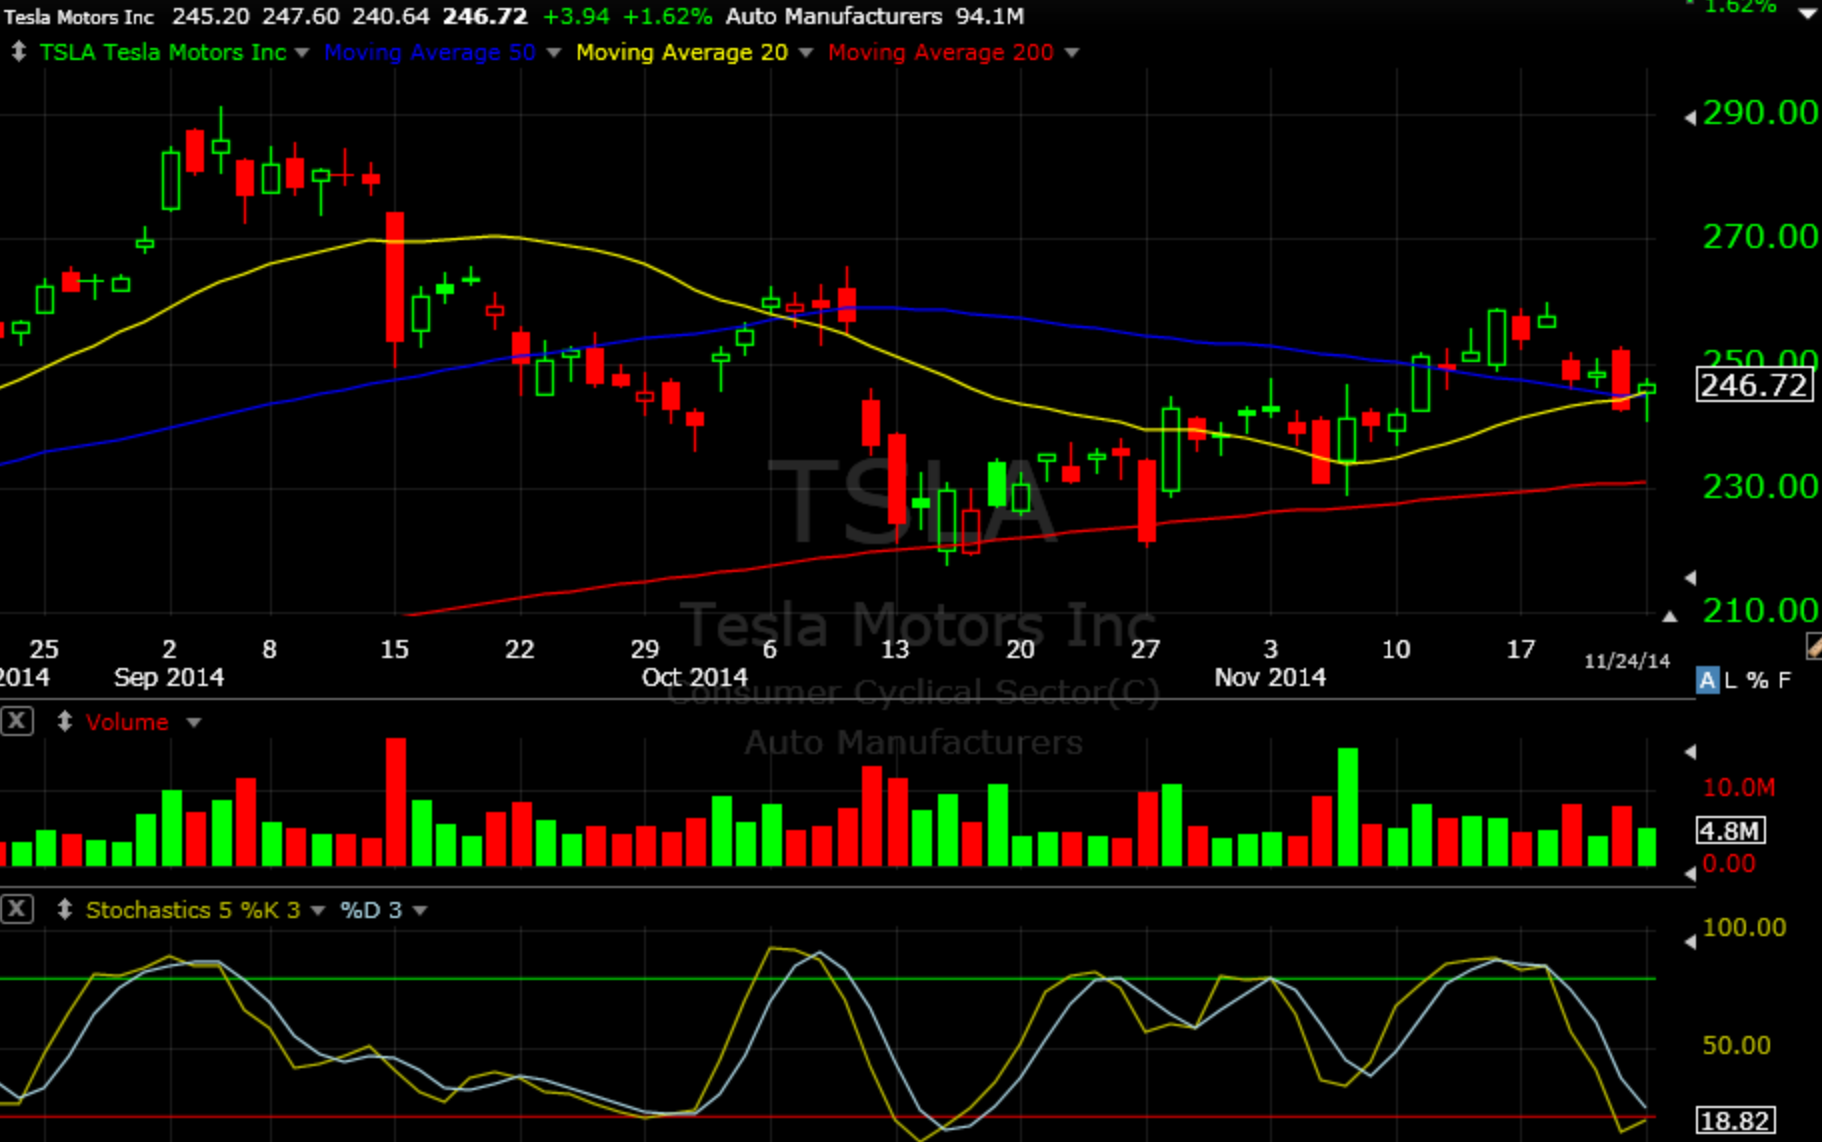Open the TSLA Tesla Motors Inc dropdown arrow
The image size is (1822, 1142).
coord(302,53)
